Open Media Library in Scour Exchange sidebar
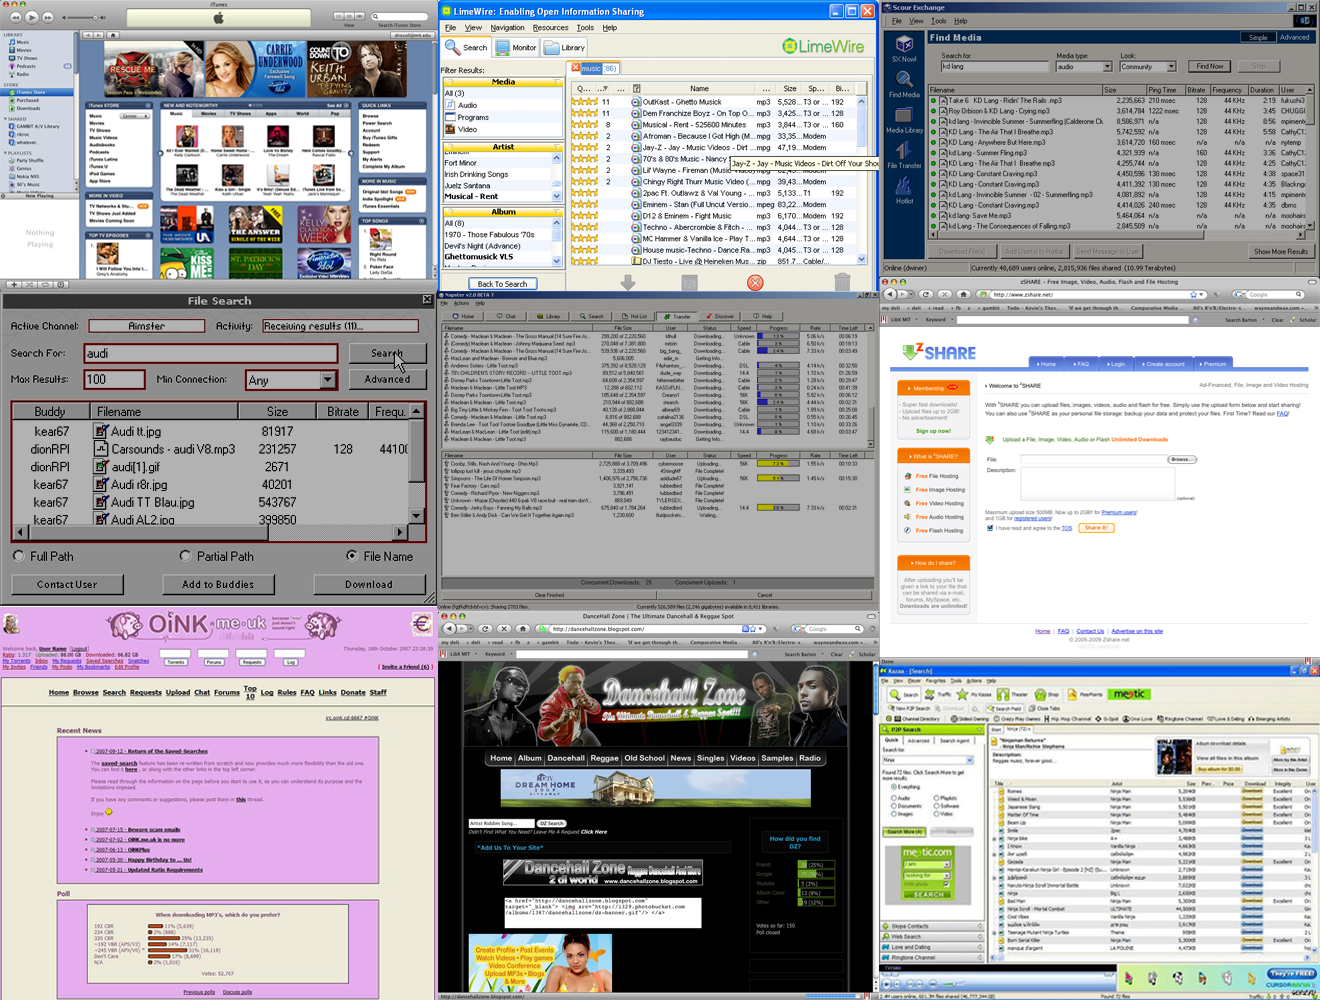The width and height of the screenshot is (1320, 1000). (904, 119)
